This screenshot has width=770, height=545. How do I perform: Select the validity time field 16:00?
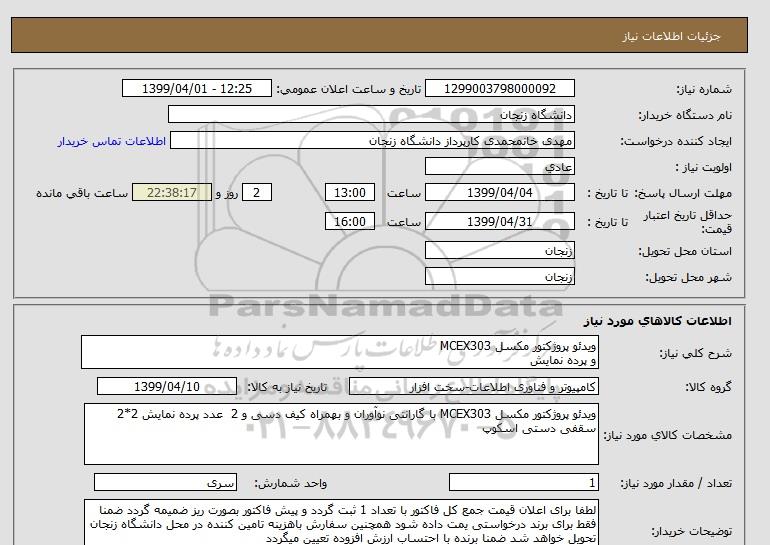click(x=350, y=221)
